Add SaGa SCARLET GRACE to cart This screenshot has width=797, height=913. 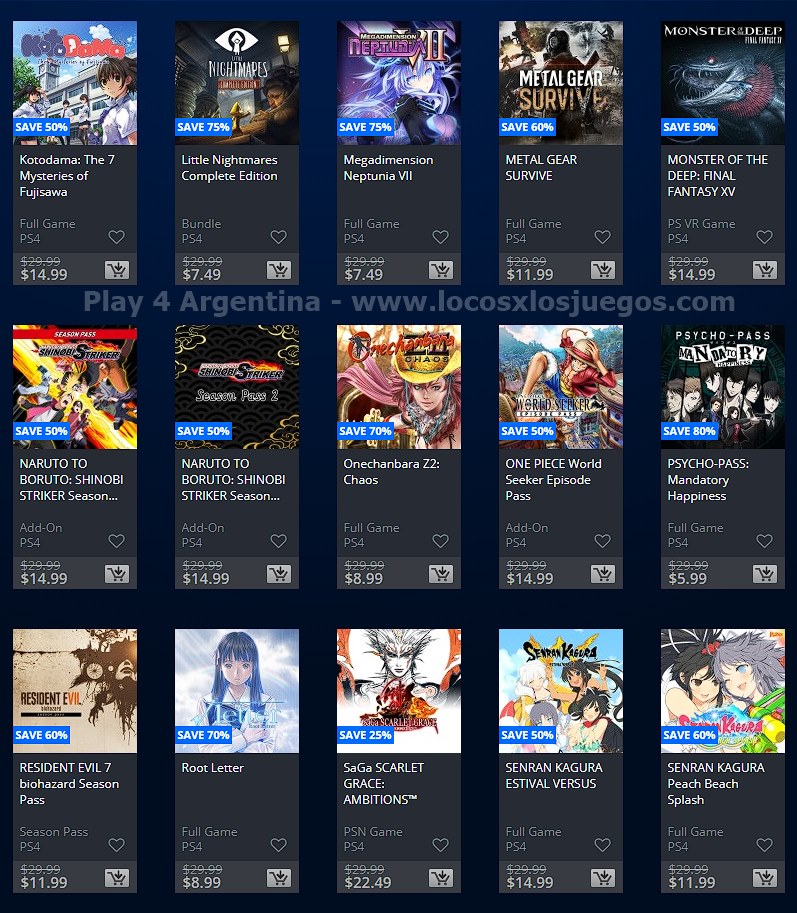coord(441,877)
